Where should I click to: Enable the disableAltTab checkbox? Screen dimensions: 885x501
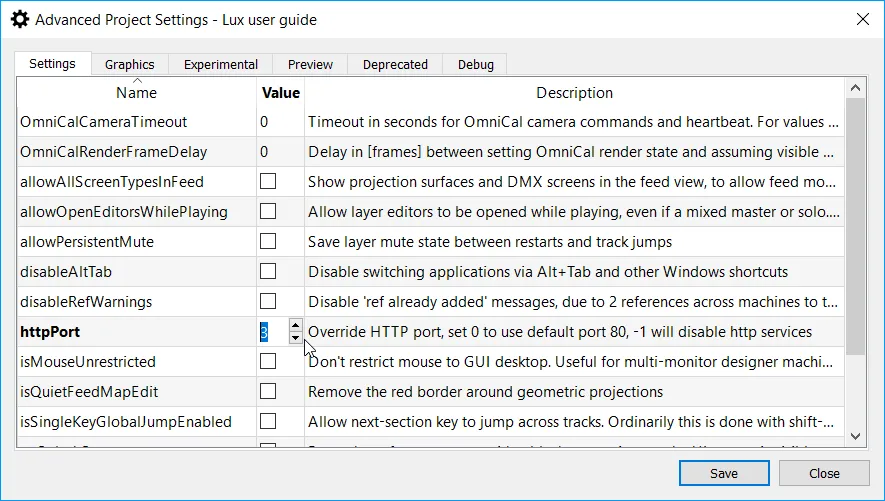pos(268,271)
